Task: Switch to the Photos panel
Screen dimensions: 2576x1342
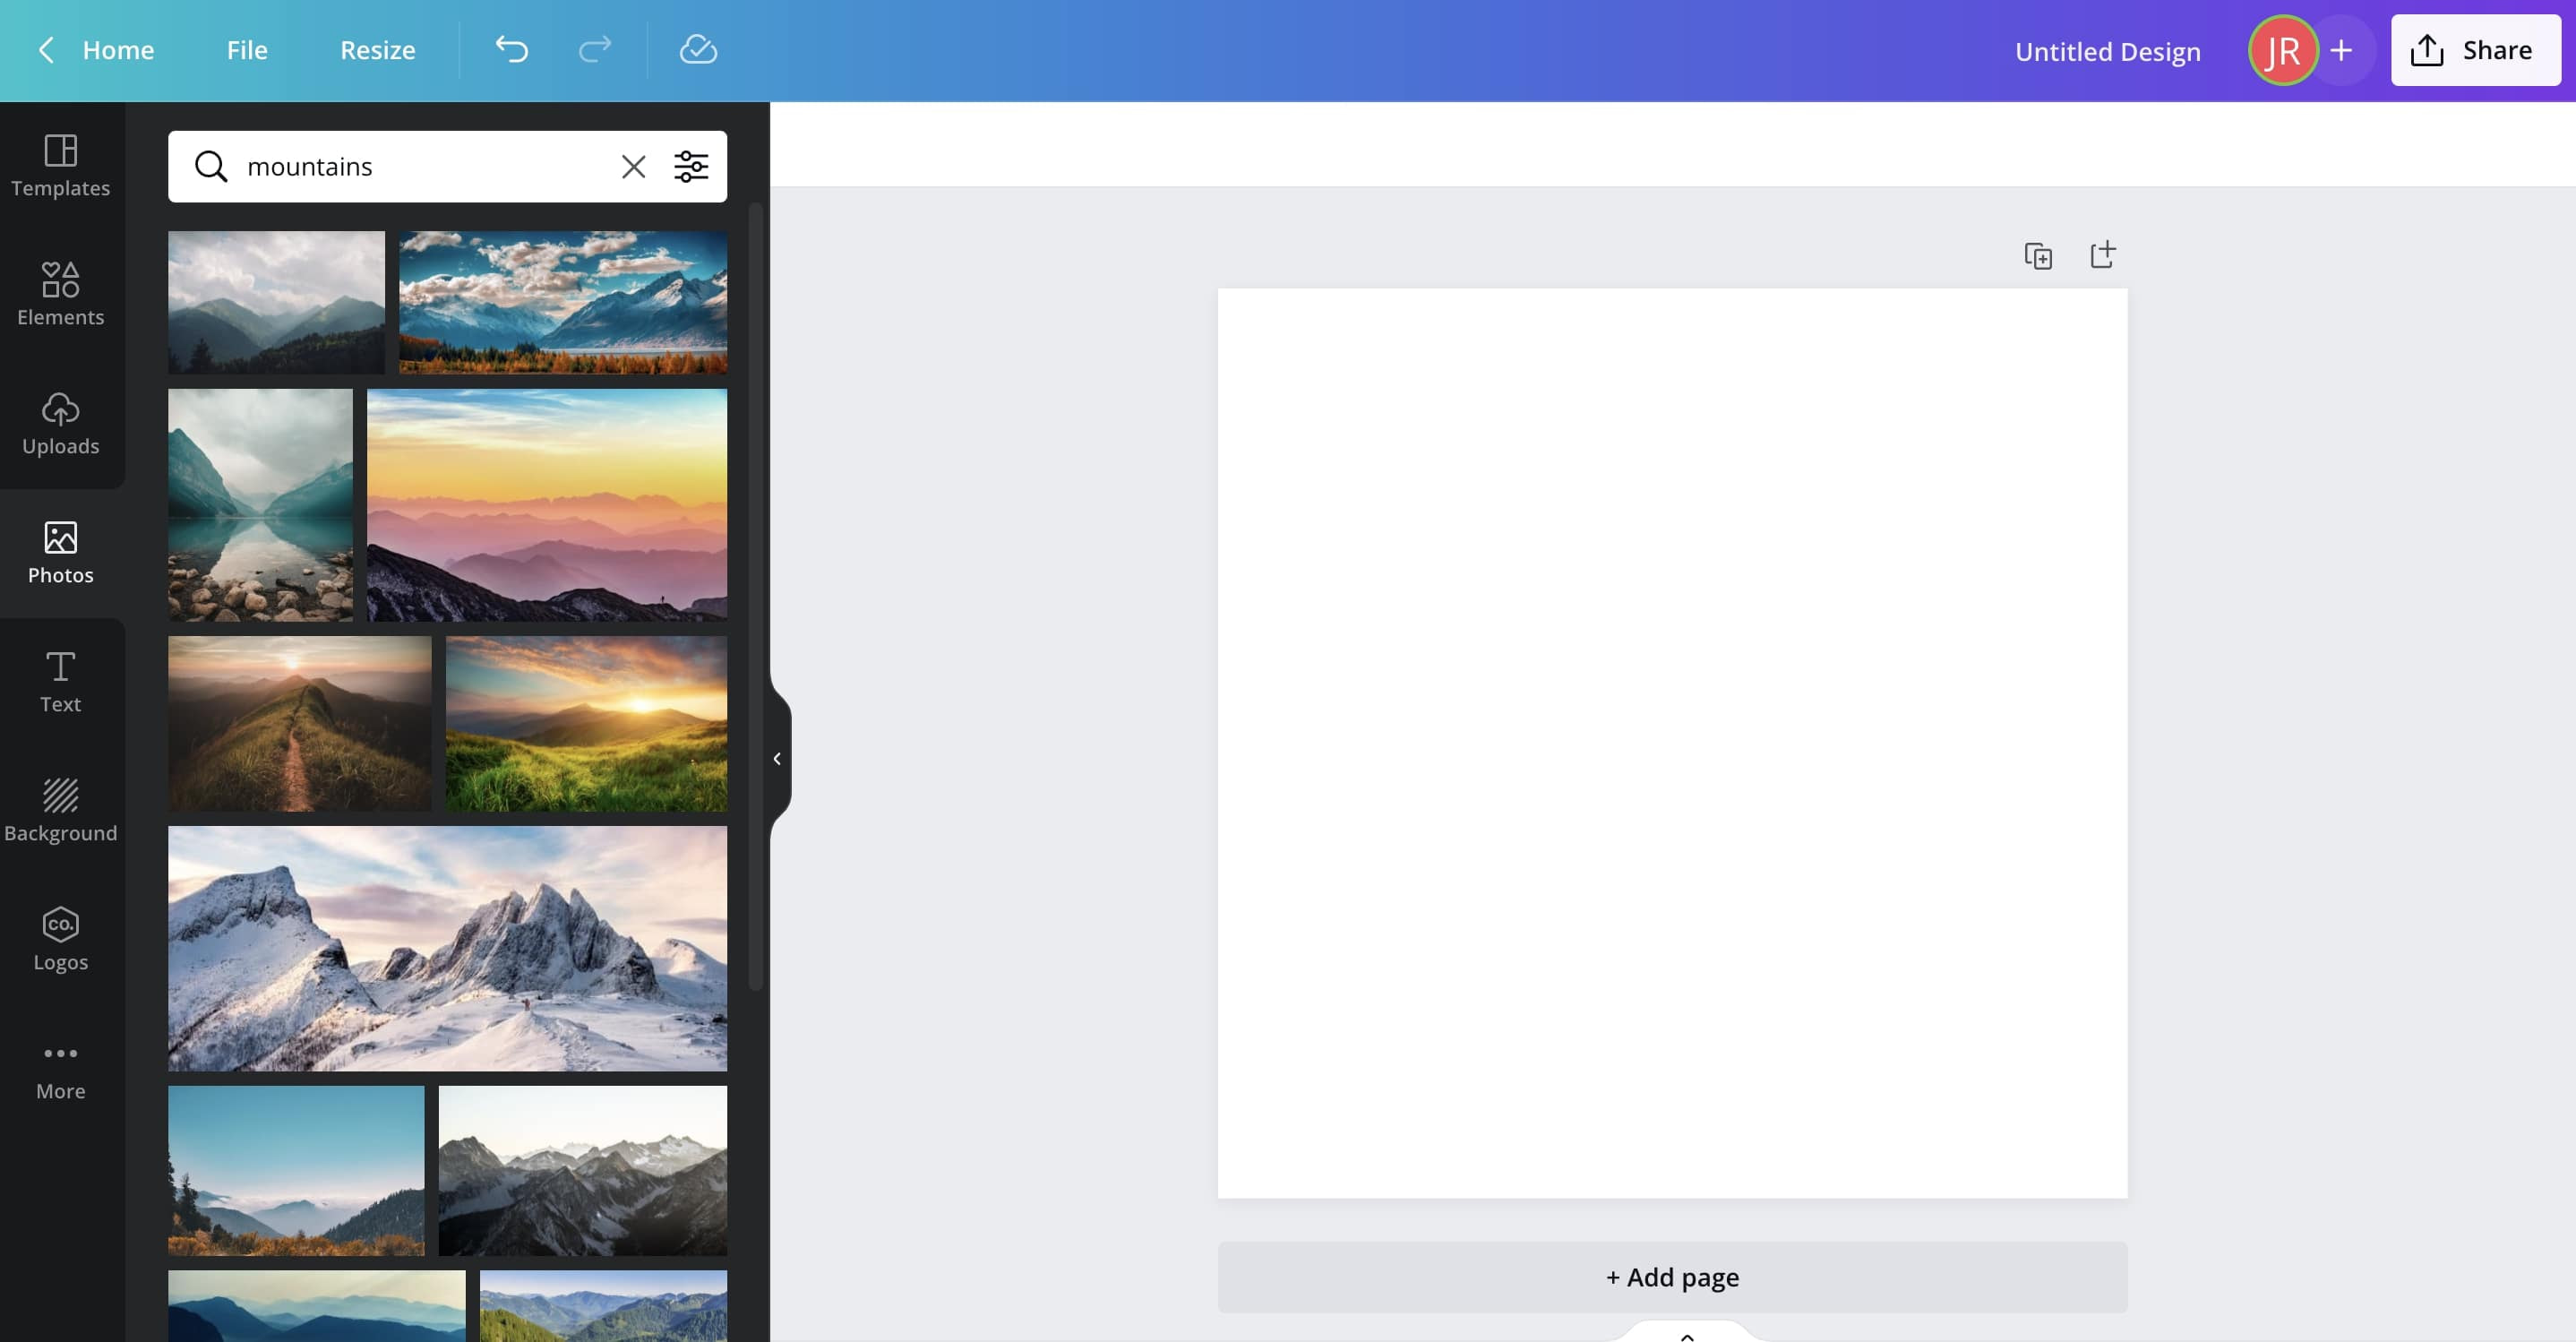Action: click(61, 552)
